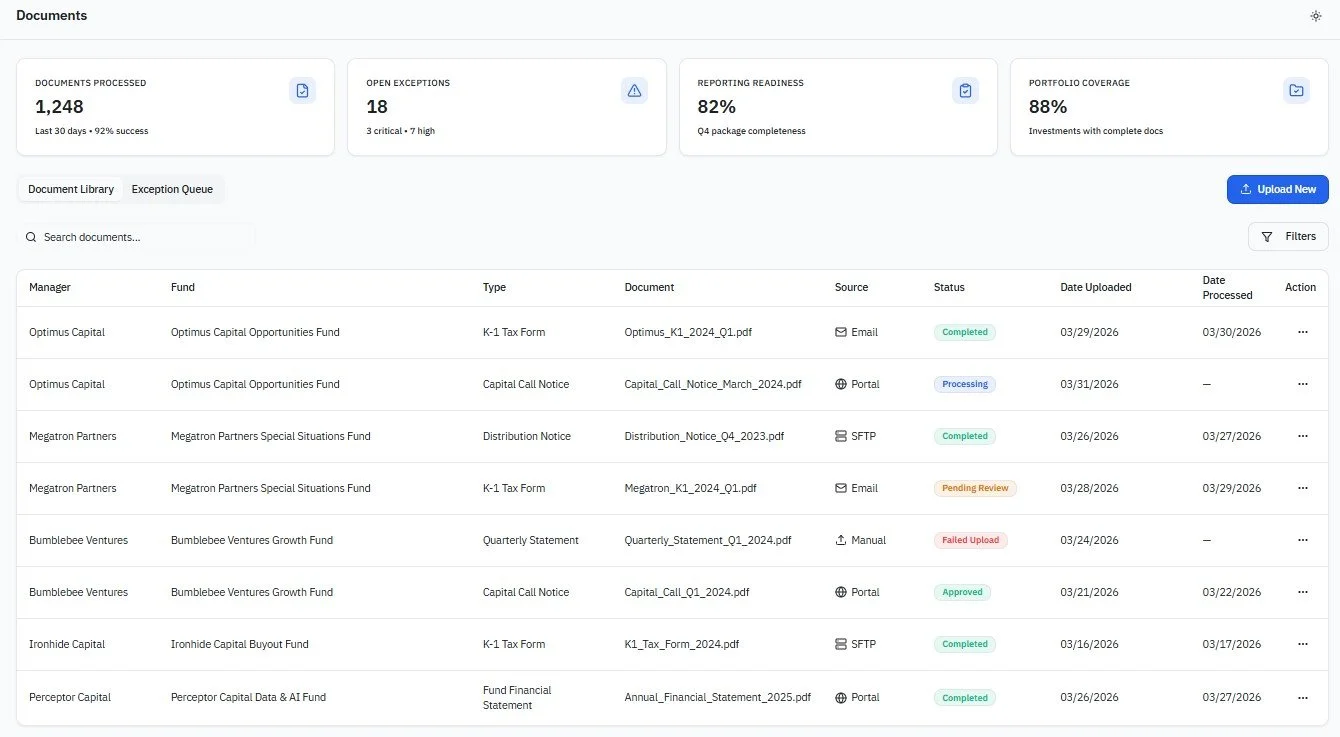The width and height of the screenshot is (1340, 737).
Task: Focus the Search documents field
Action: tap(137, 237)
